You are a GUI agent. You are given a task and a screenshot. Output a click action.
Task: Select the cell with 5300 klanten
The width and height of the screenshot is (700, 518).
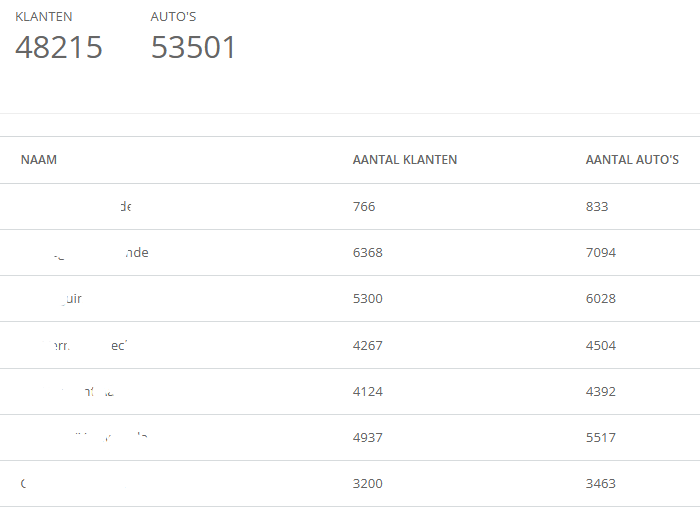pos(368,299)
